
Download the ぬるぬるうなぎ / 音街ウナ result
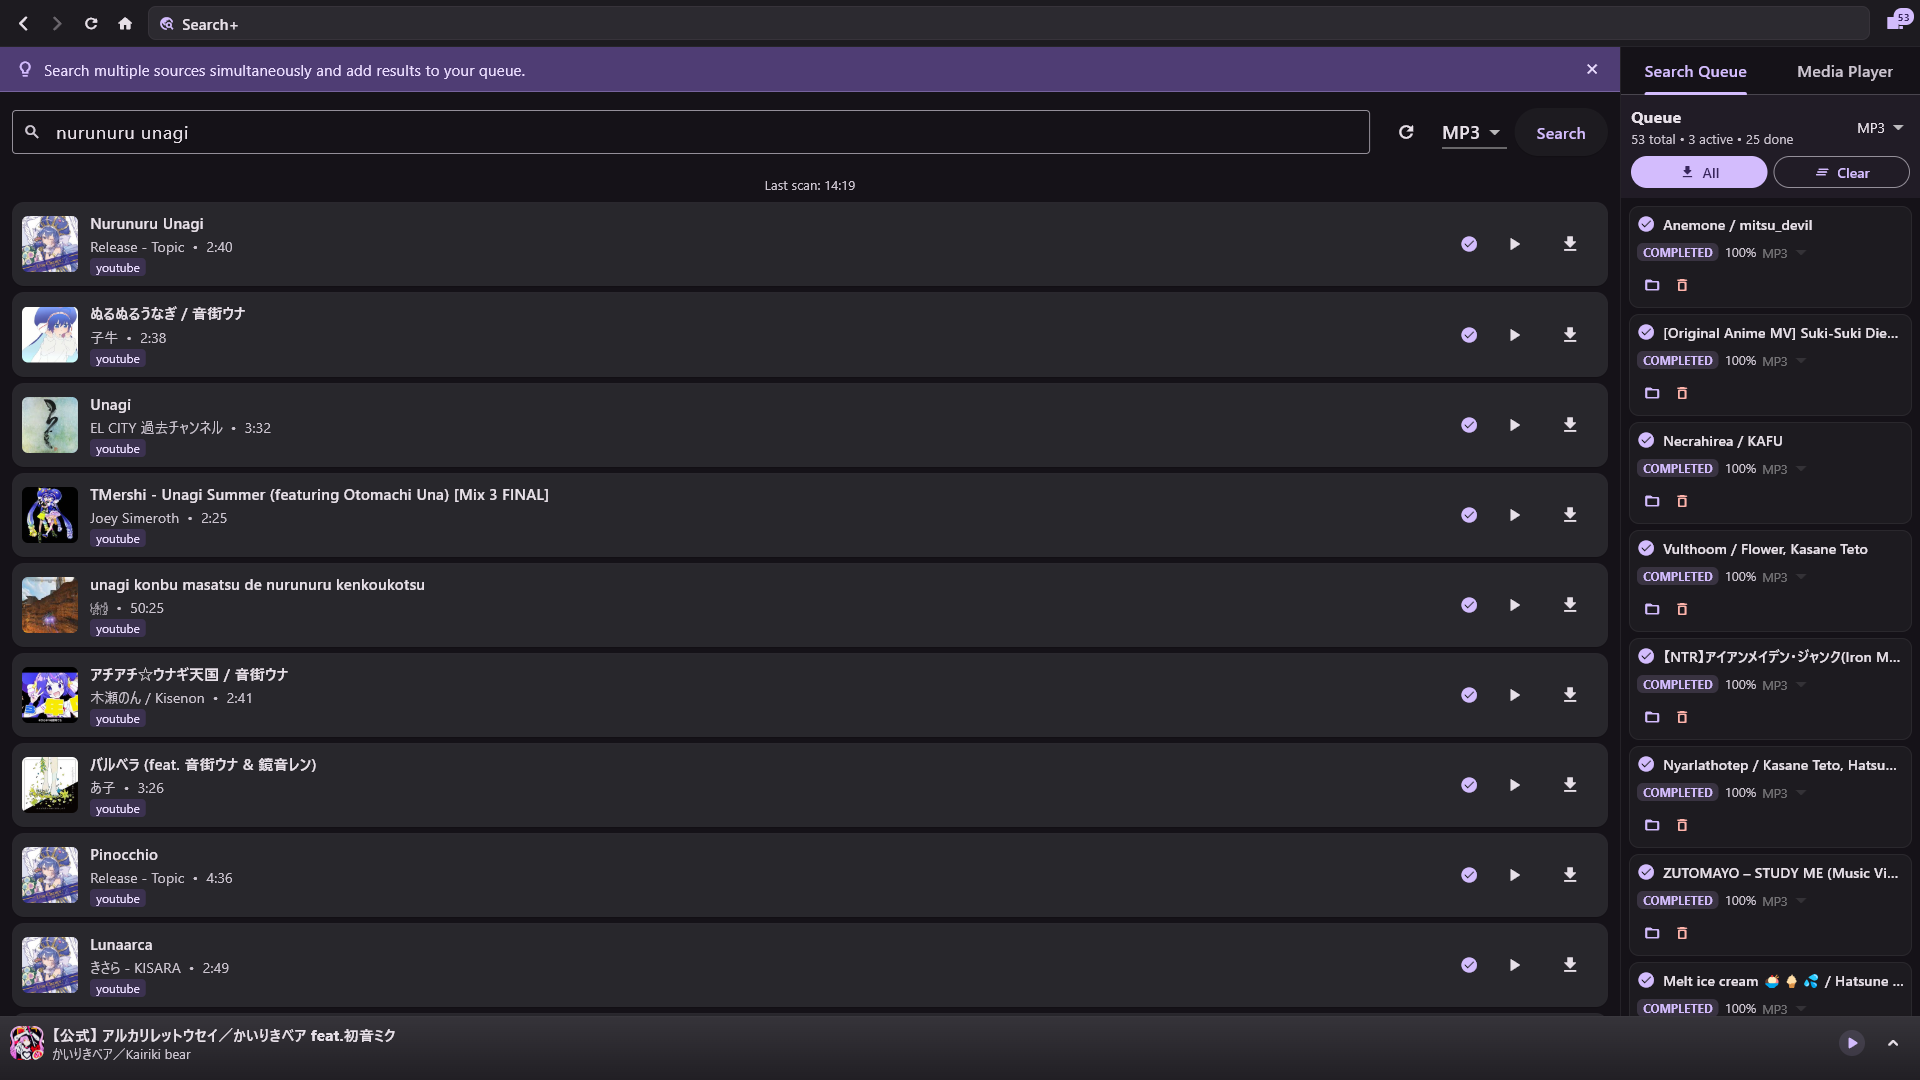[1570, 335]
